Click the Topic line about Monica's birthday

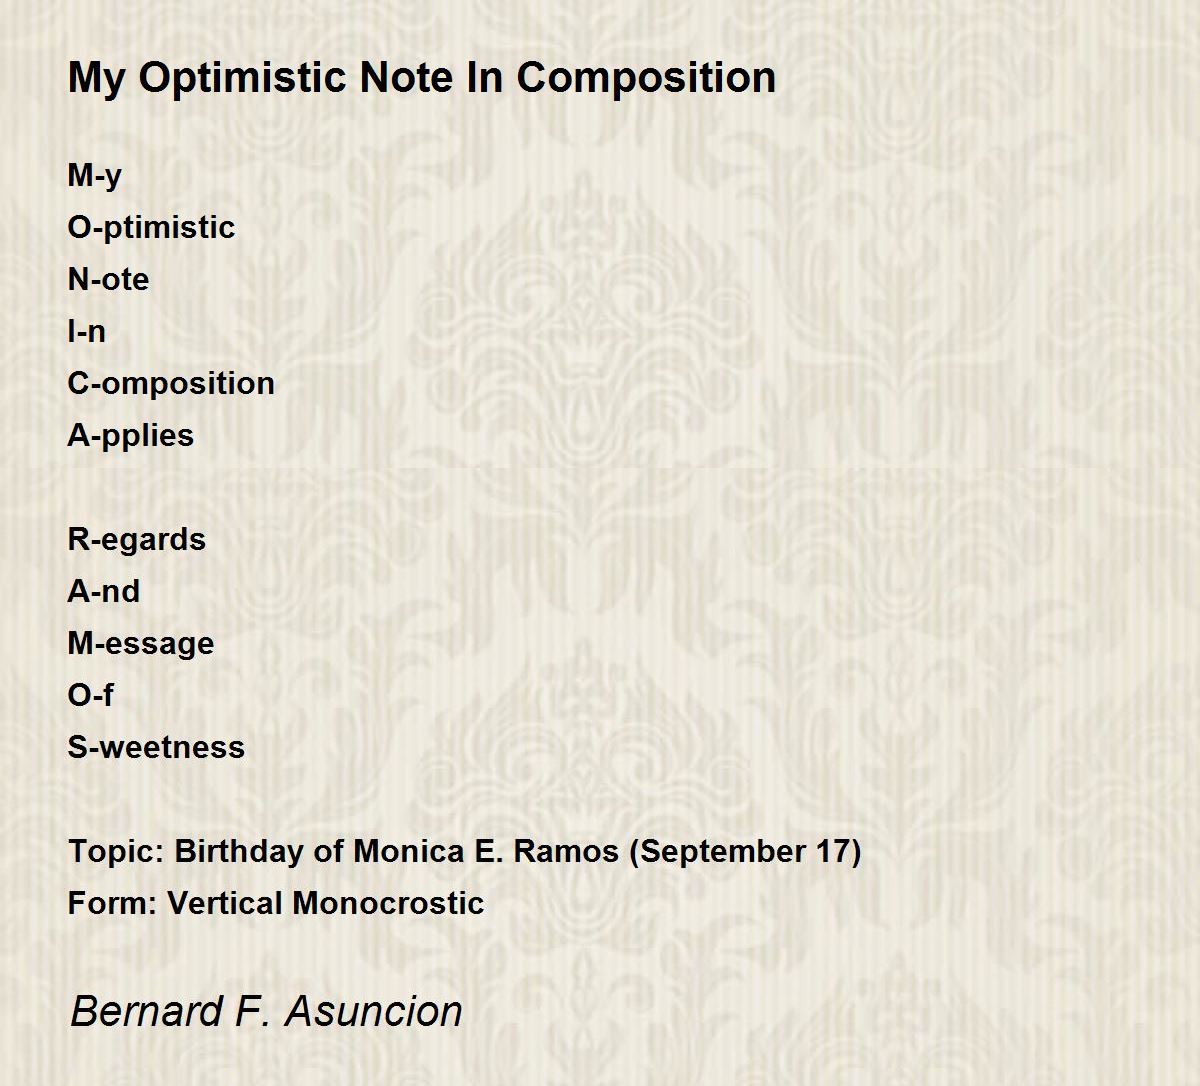[465, 852]
